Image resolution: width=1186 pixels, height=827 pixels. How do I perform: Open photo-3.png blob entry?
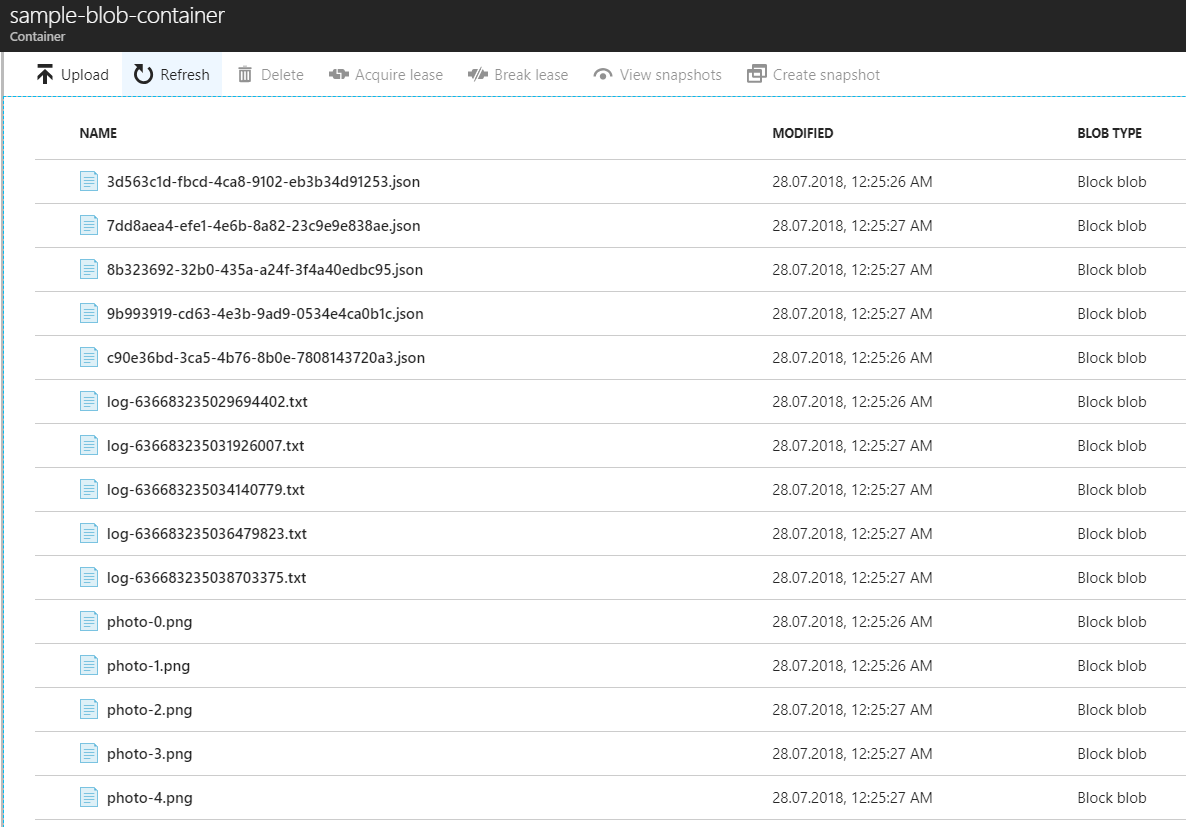coord(151,753)
